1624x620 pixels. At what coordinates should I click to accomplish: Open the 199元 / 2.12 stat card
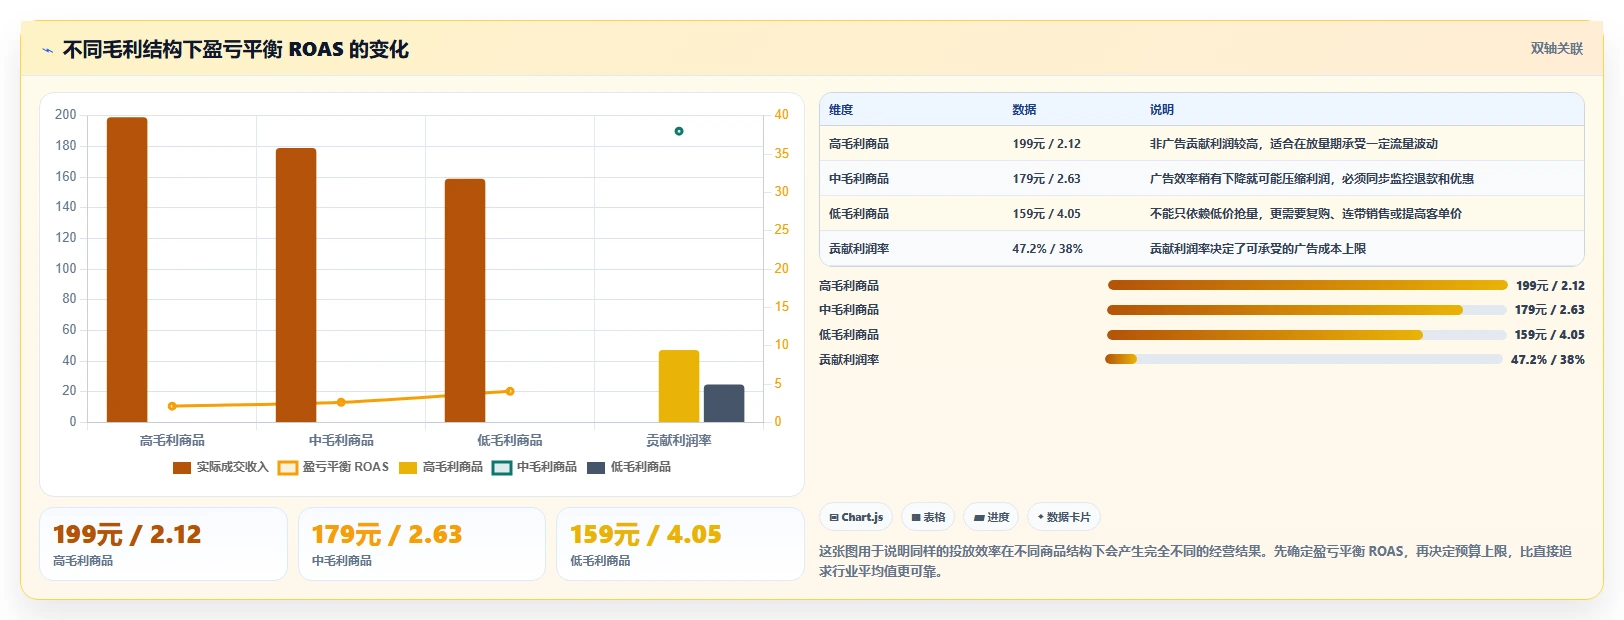163,544
